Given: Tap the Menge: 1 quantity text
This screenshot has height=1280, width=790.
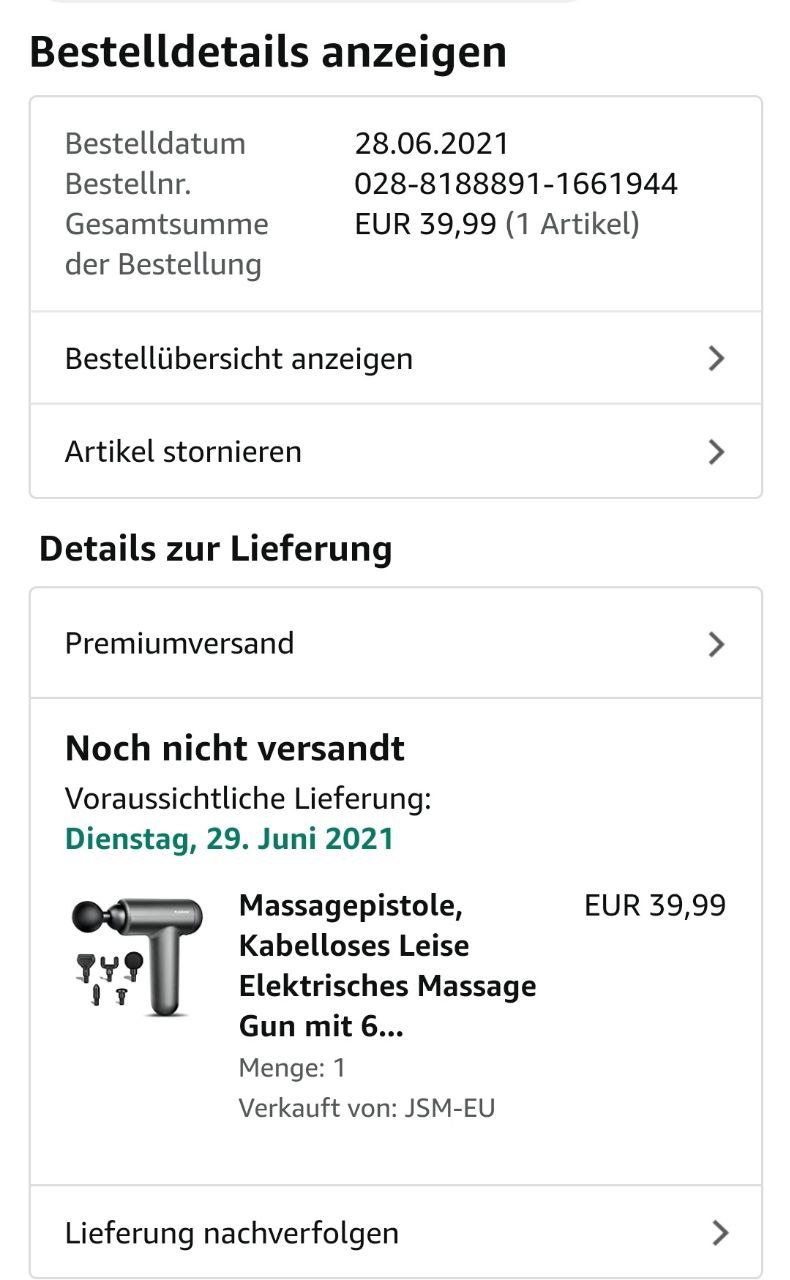Looking at the screenshot, I should 292,1067.
